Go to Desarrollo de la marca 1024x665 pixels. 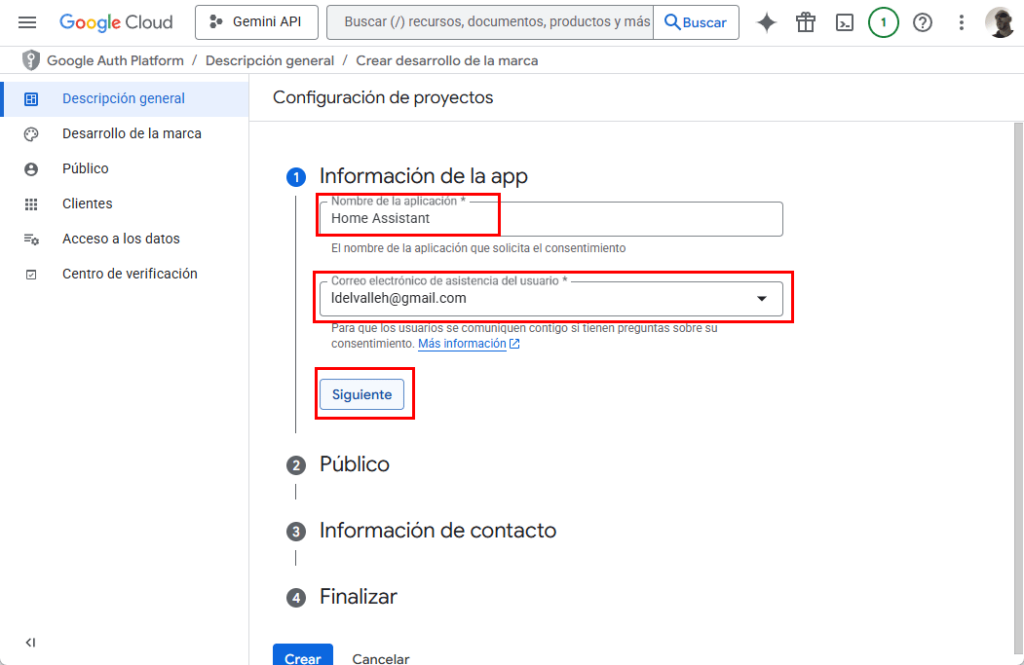131,133
